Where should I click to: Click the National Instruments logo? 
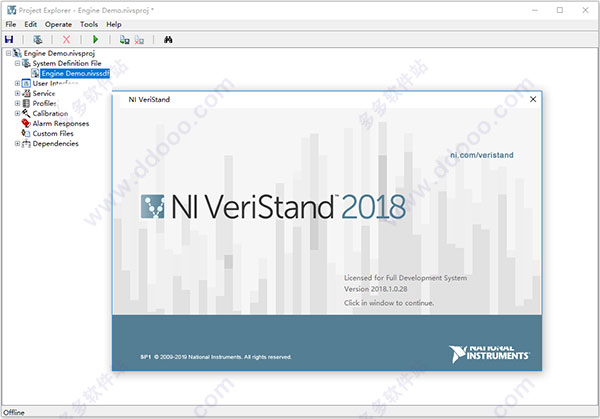tap(489, 354)
